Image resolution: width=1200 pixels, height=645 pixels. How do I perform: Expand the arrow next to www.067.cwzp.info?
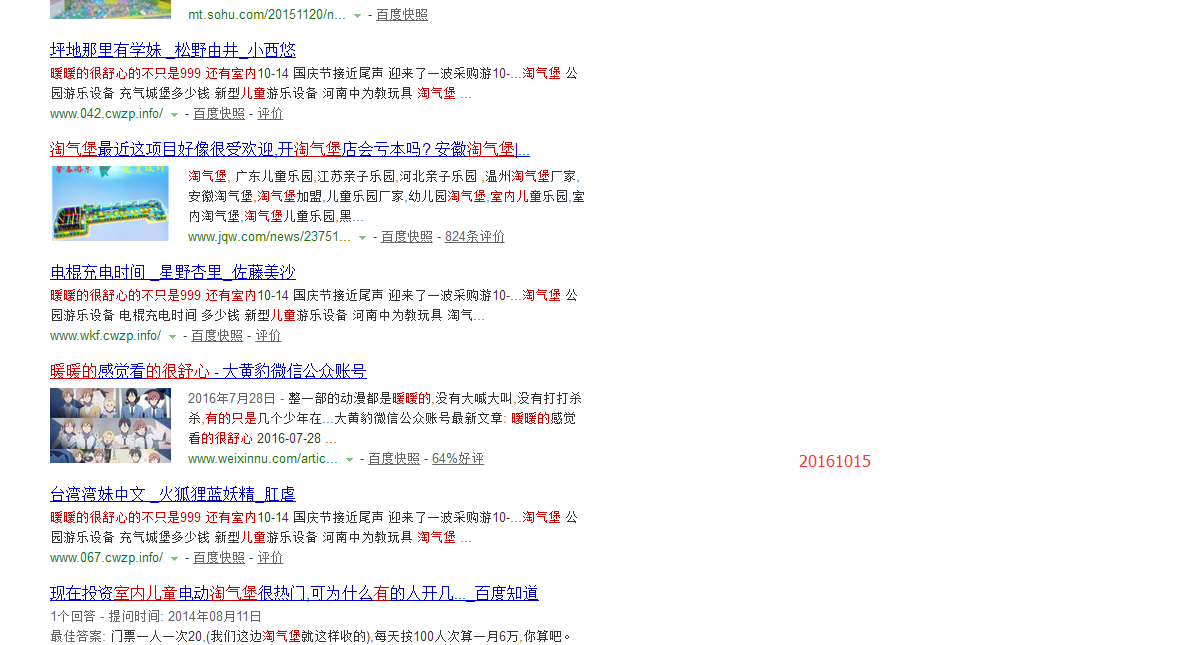click(x=174, y=559)
